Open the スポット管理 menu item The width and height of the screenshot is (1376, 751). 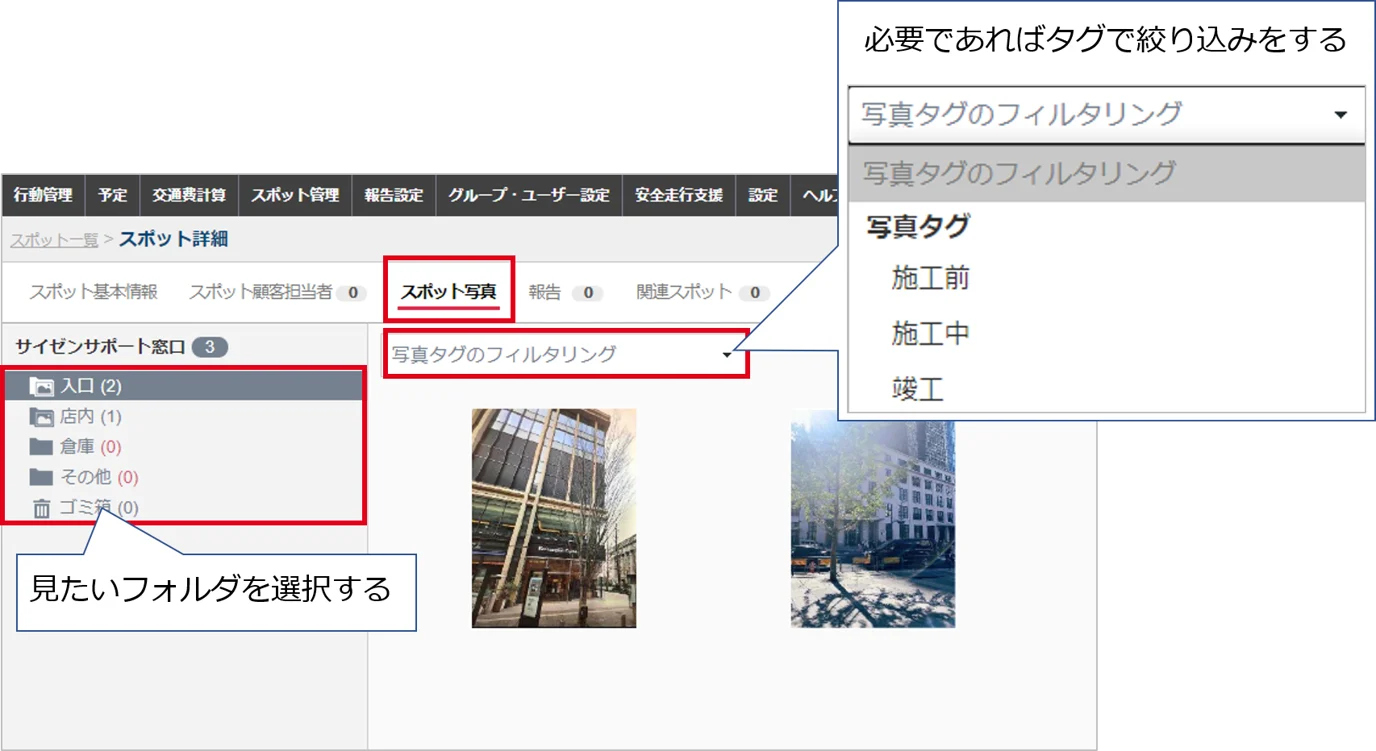pos(295,196)
